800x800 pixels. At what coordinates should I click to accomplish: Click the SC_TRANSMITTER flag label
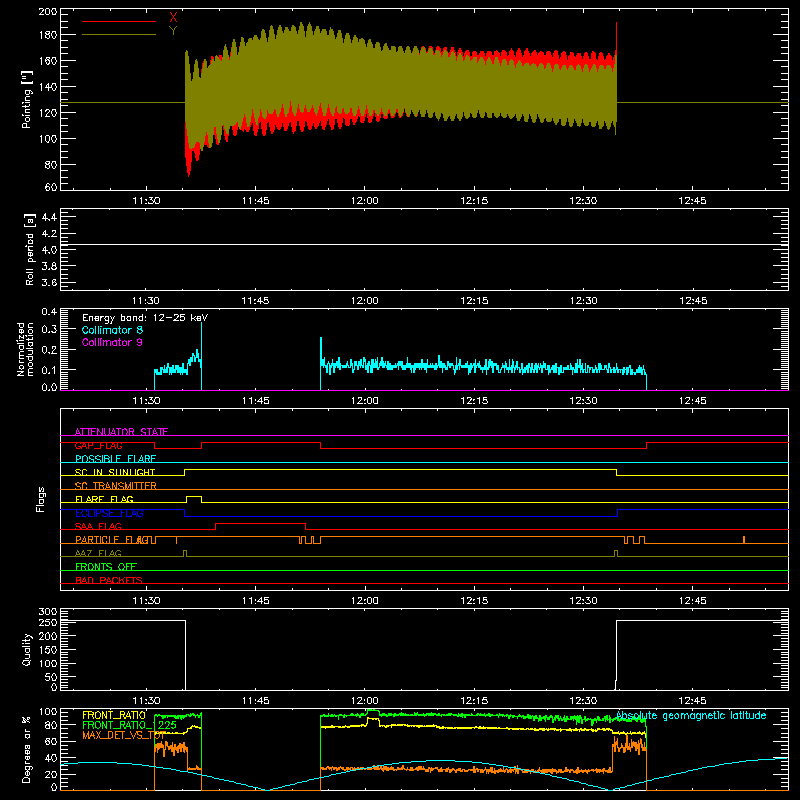[116, 486]
